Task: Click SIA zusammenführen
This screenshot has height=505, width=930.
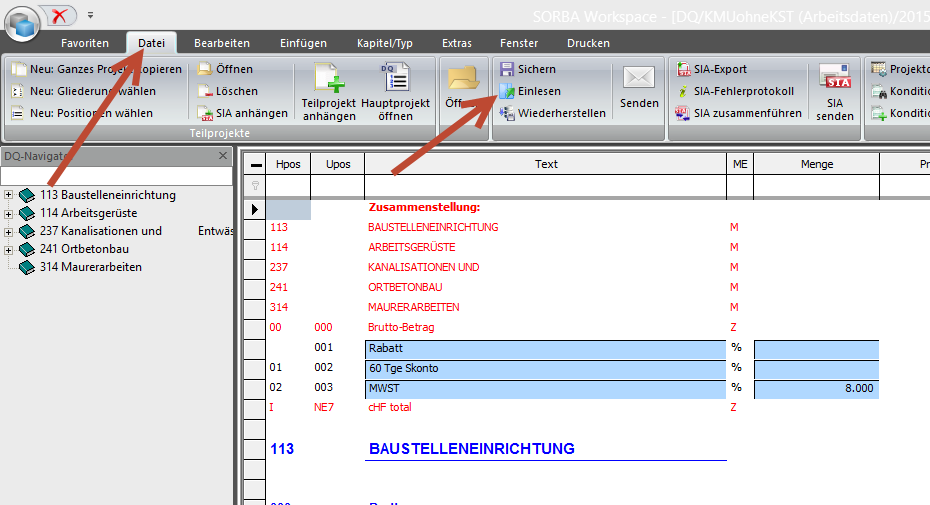Action: [684, 113]
